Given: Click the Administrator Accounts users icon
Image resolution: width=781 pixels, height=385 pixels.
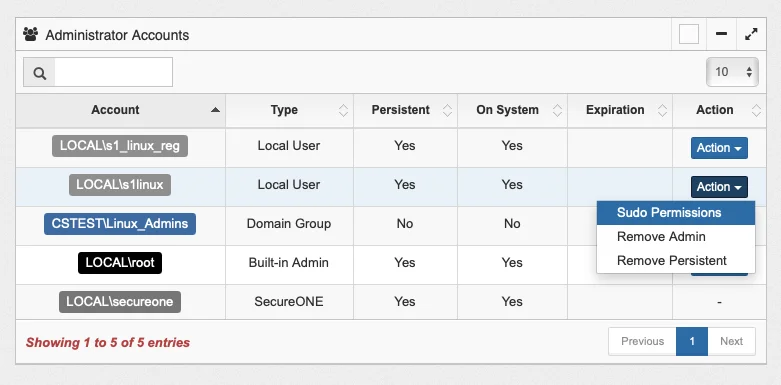Looking at the screenshot, I should [x=30, y=34].
